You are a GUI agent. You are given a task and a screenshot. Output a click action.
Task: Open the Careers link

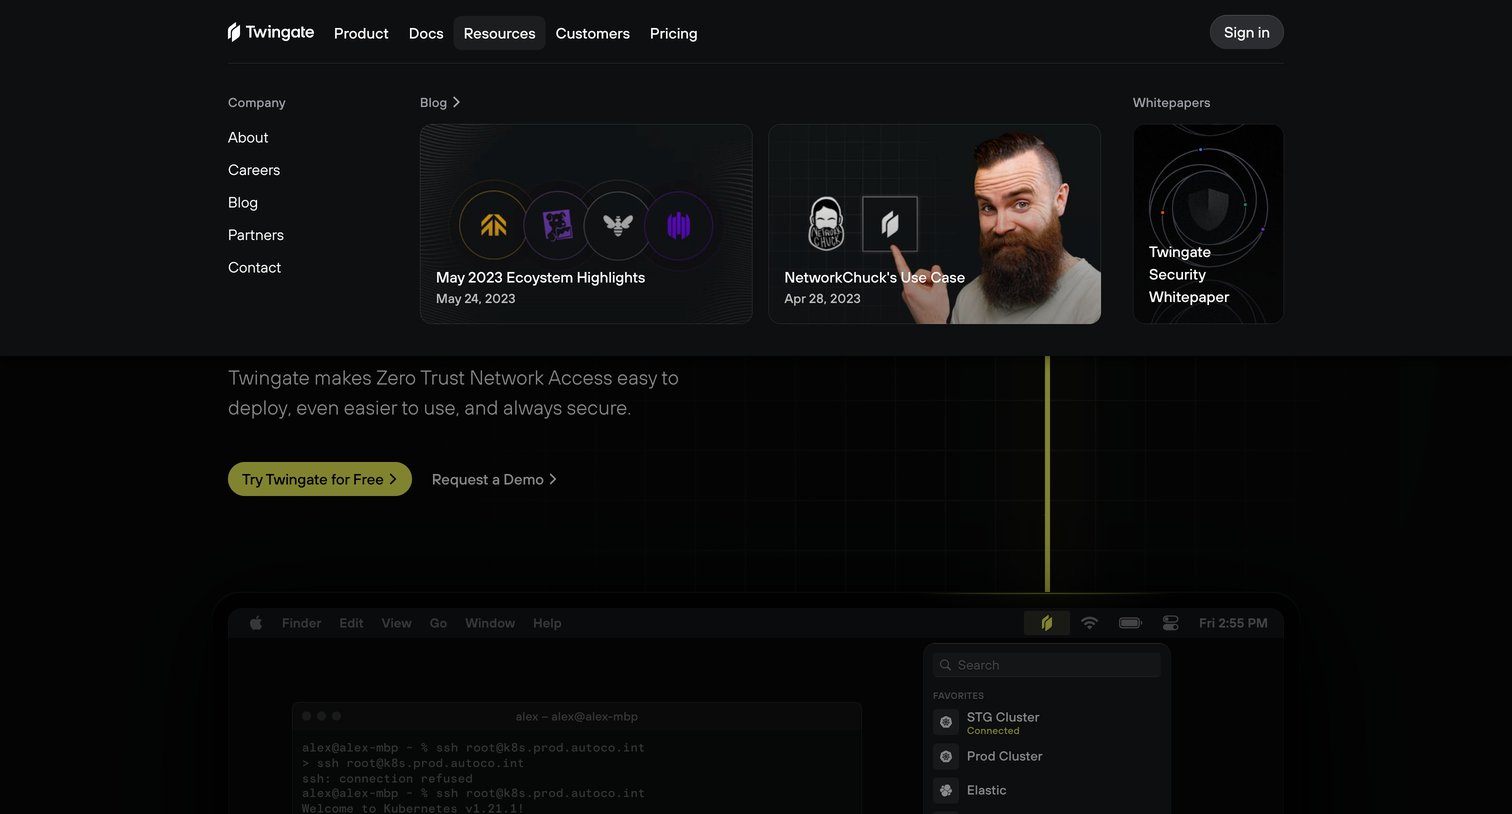coord(254,170)
